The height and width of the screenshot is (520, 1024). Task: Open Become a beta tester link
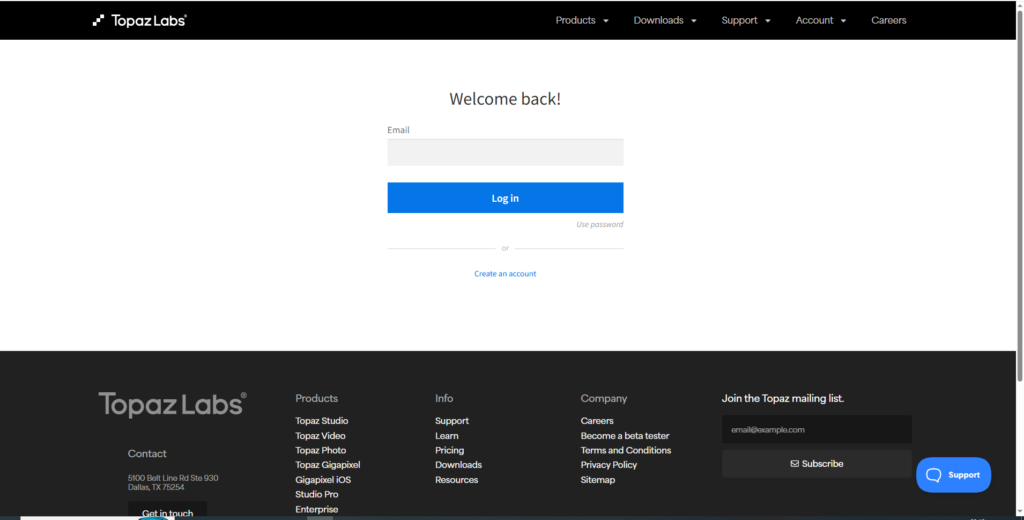click(624, 436)
